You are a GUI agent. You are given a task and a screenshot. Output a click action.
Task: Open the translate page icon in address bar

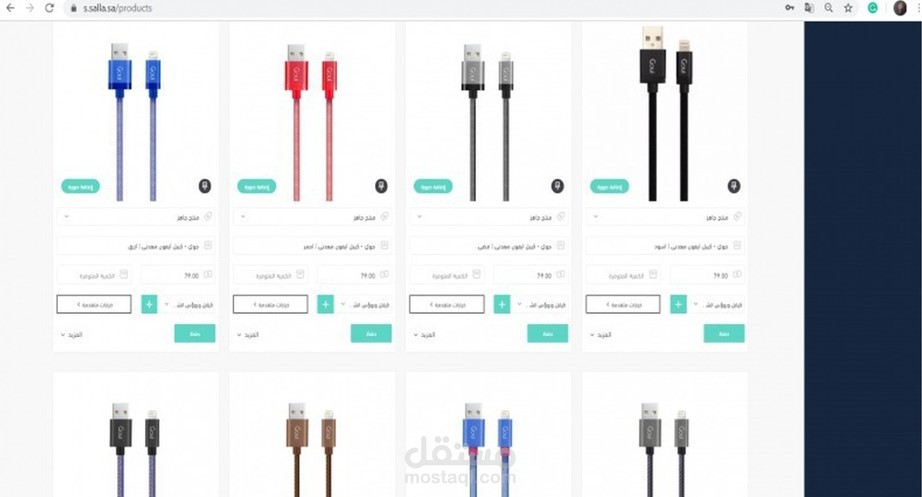(809, 8)
